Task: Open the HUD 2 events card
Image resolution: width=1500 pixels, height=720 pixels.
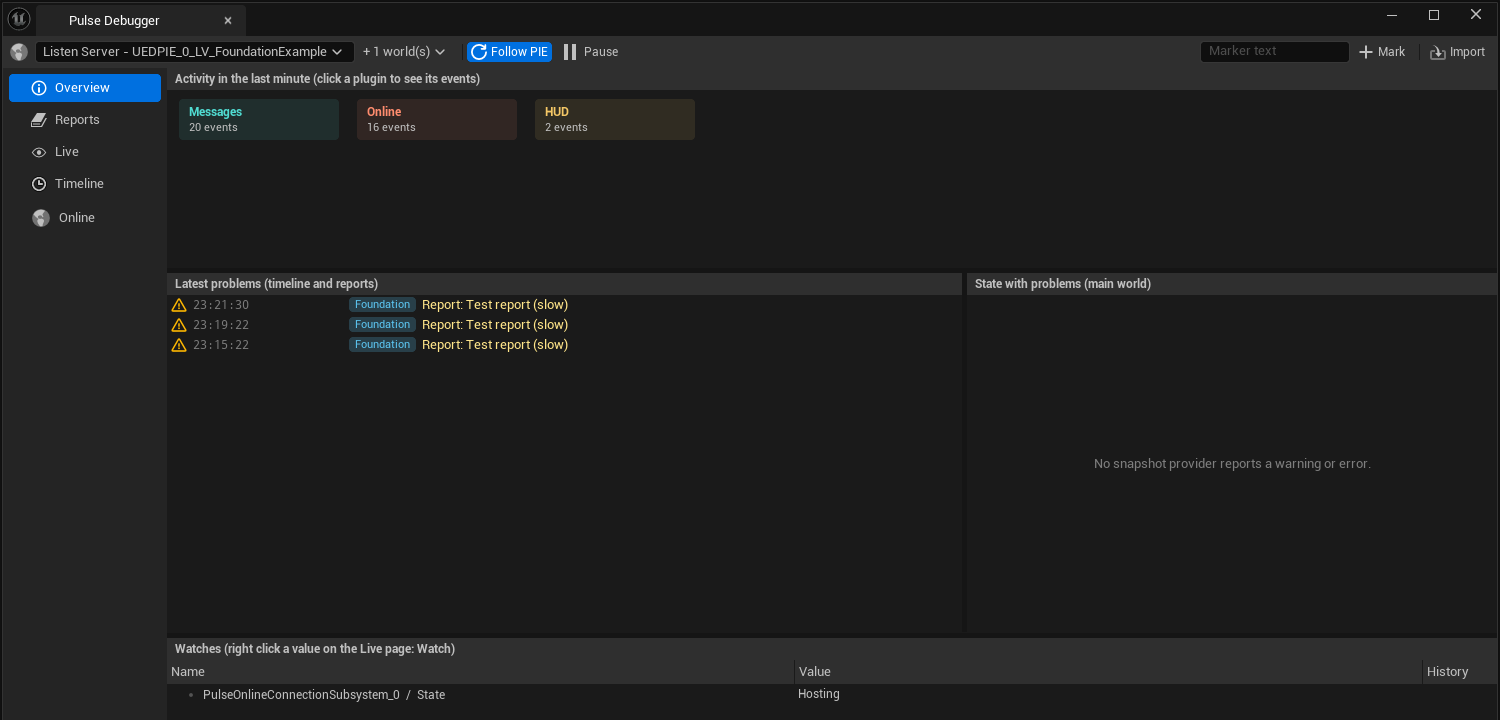Action: [x=615, y=119]
